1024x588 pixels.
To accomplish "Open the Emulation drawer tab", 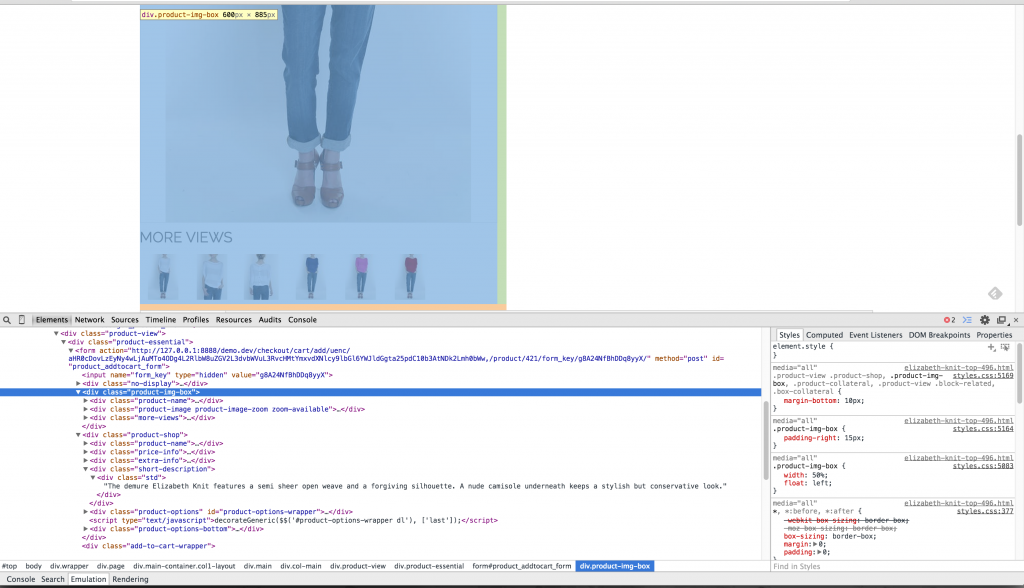I will click(x=88, y=579).
